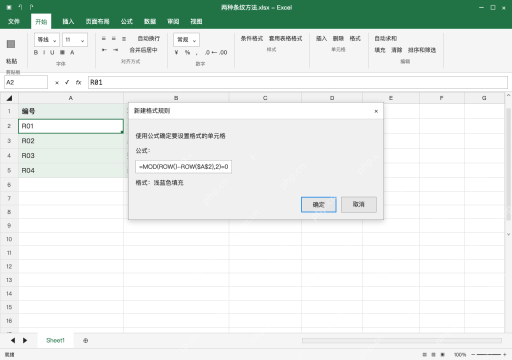The height and width of the screenshot is (360, 512).
Task: Select cell containing R03
Action: click(x=71, y=156)
